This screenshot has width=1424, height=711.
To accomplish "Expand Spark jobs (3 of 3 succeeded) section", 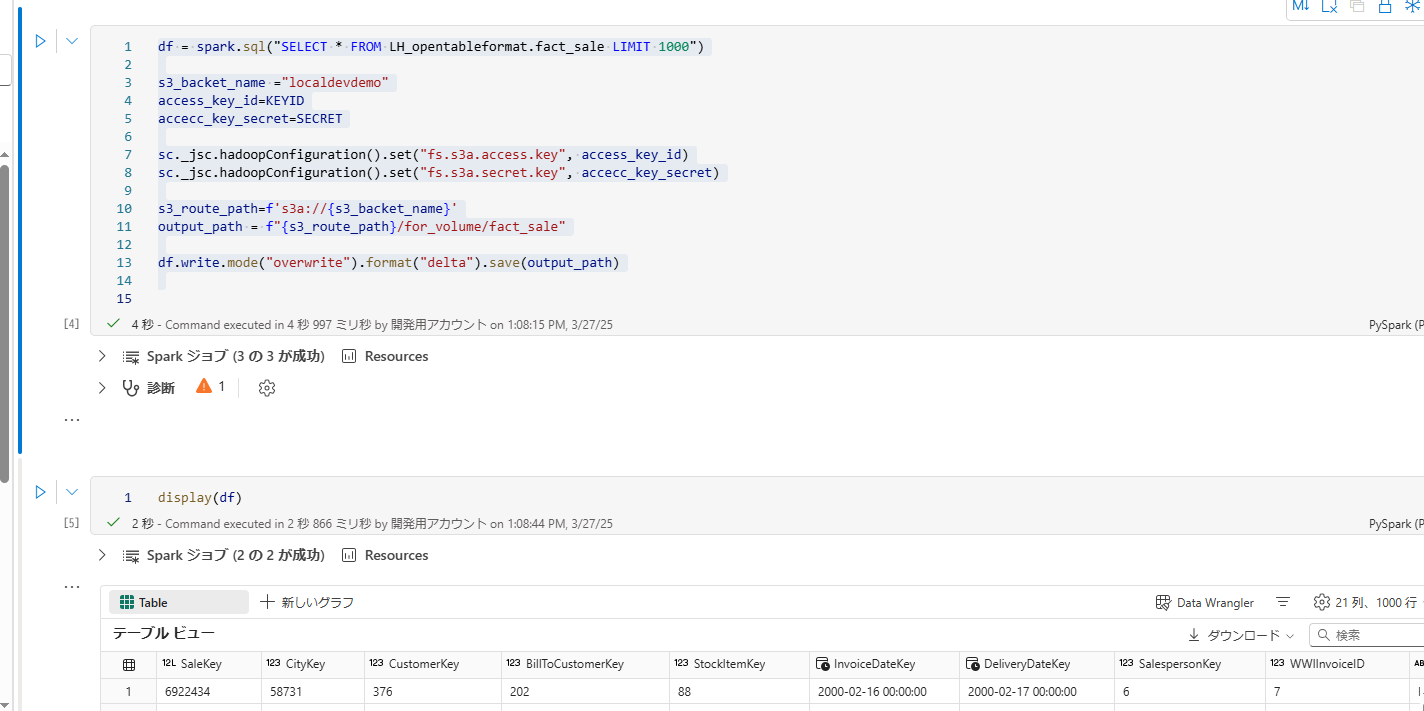I will (102, 356).
